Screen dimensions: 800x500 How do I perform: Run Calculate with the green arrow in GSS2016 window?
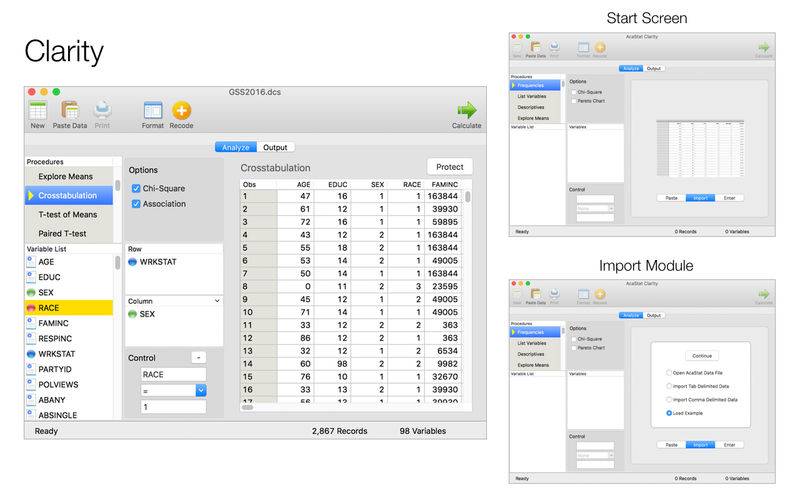[x=466, y=110]
